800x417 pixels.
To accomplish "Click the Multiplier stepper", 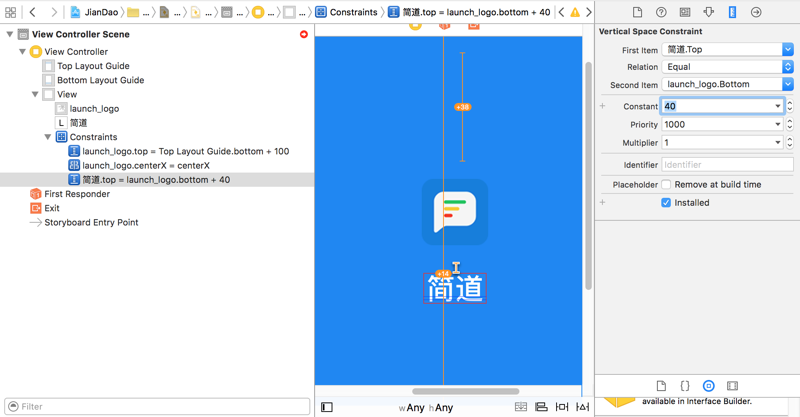I will [790, 143].
